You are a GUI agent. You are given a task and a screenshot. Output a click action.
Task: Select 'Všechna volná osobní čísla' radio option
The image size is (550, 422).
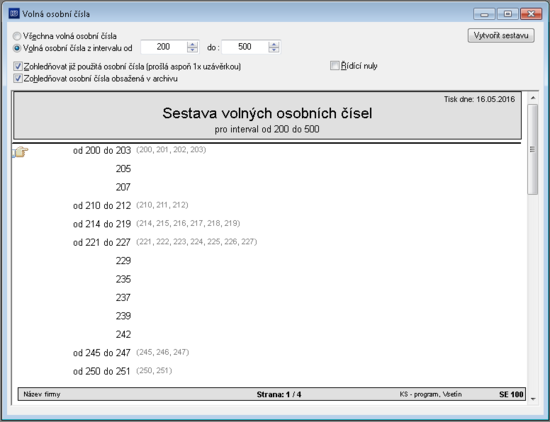click(x=16, y=36)
